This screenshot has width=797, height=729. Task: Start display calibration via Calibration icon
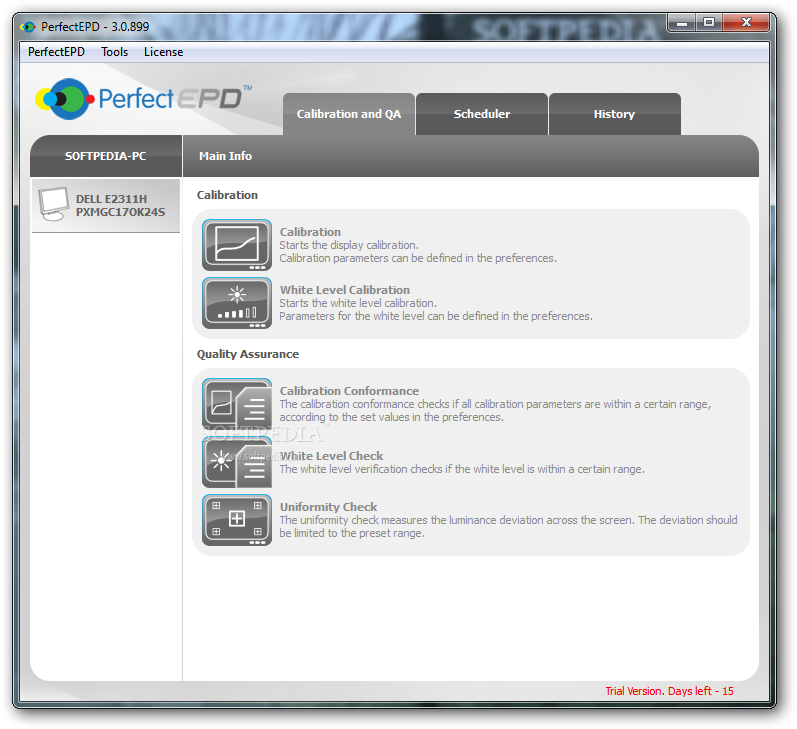237,245
